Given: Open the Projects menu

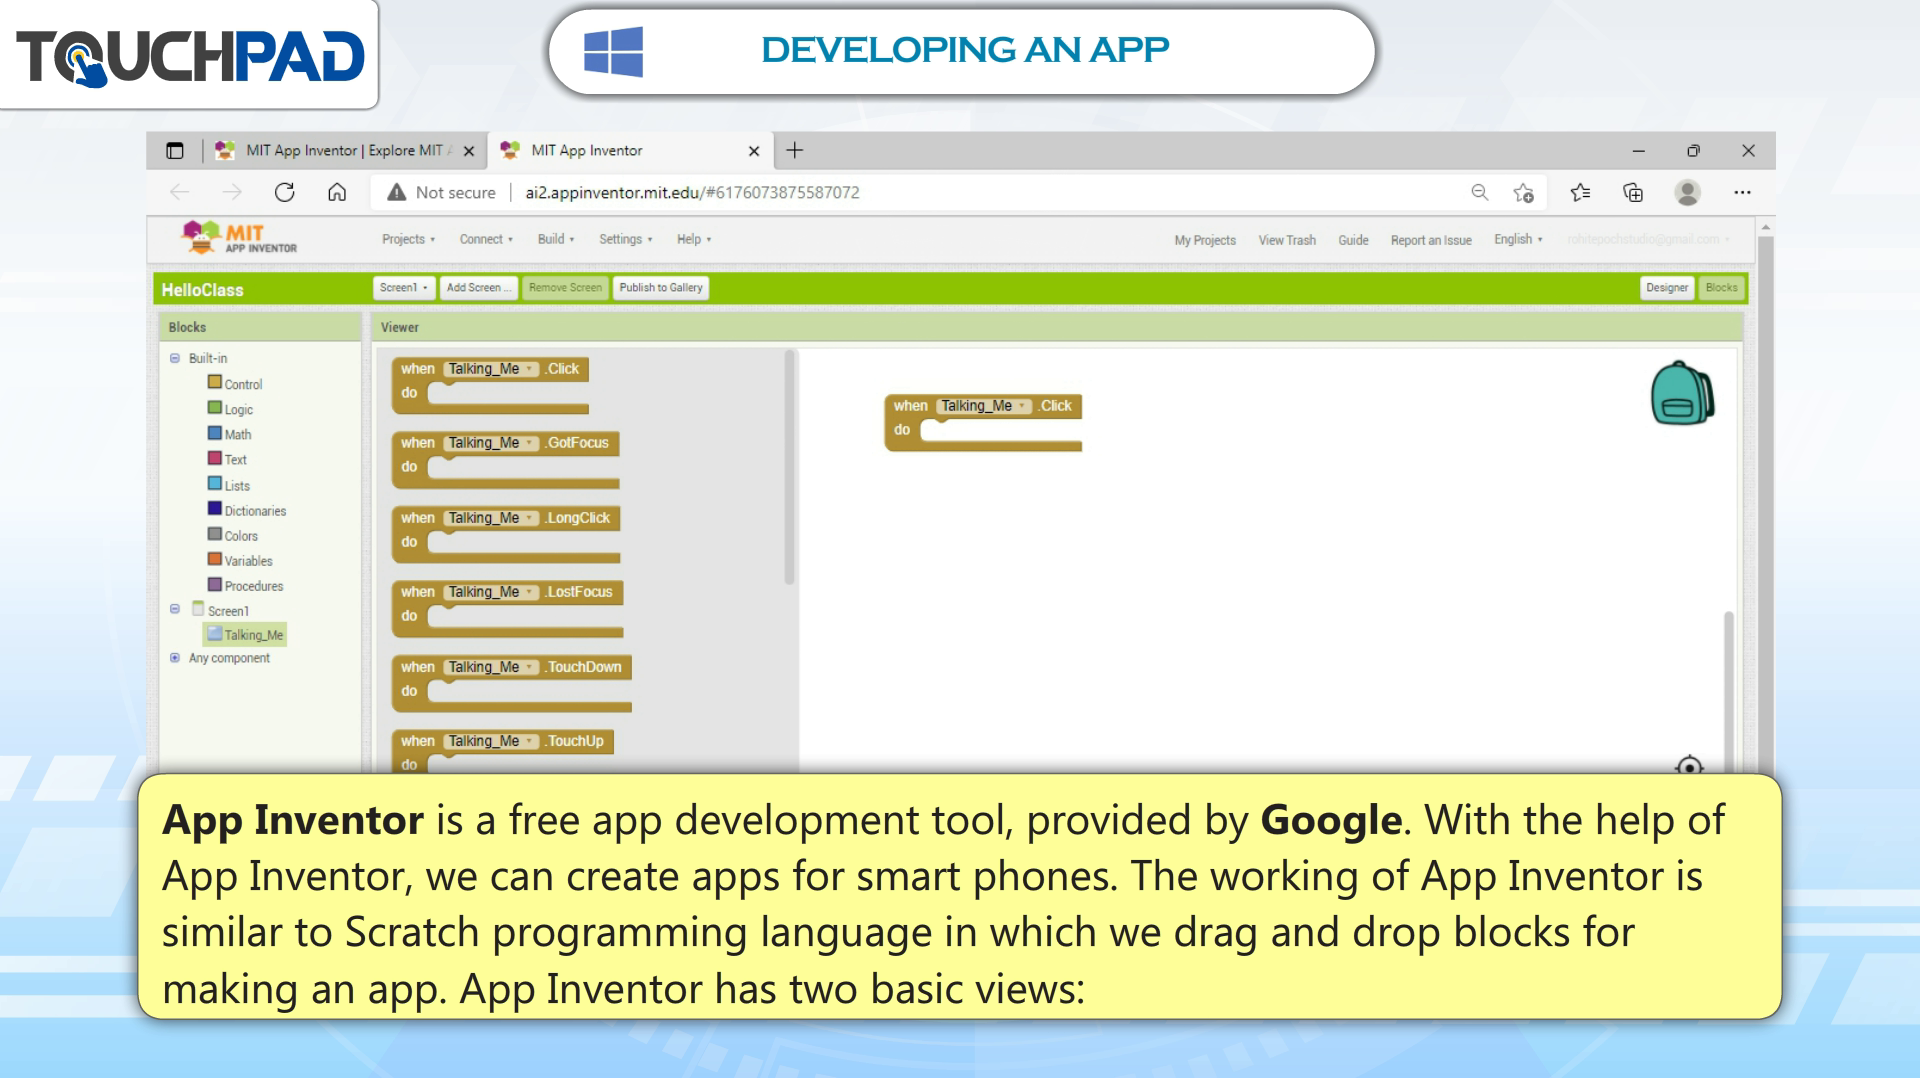Looking at the screenshot, I should click(408, 239).
